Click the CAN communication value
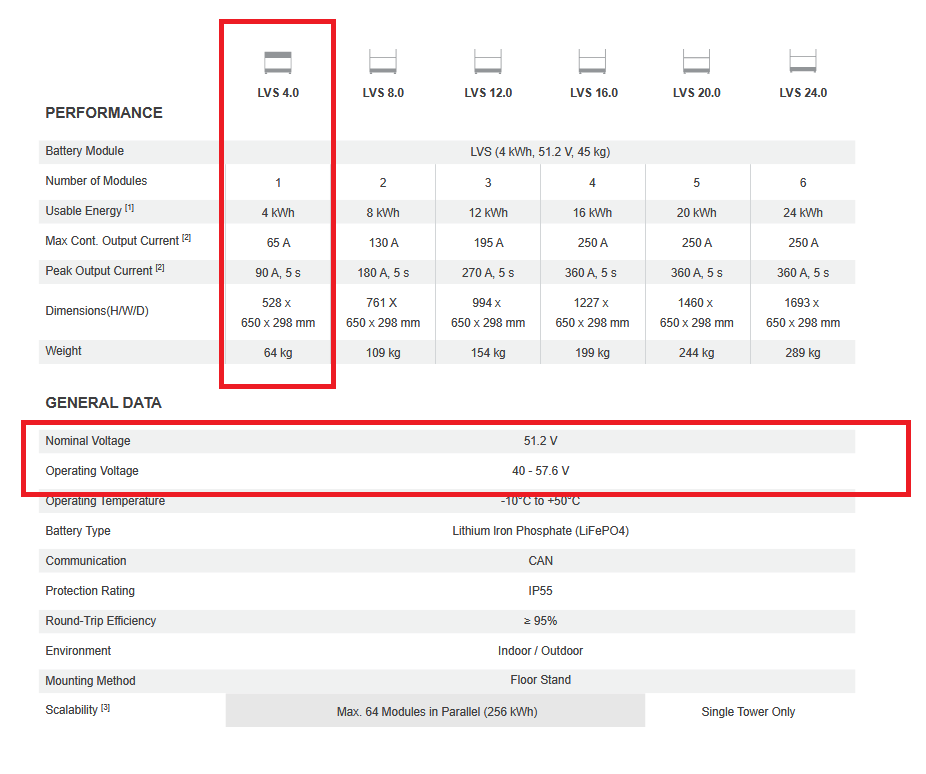 pyautogui.click(x=540, y=561)
